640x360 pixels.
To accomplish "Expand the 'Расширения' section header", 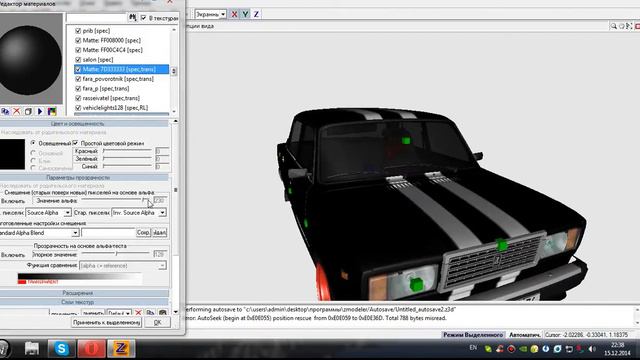I will 84,293.
